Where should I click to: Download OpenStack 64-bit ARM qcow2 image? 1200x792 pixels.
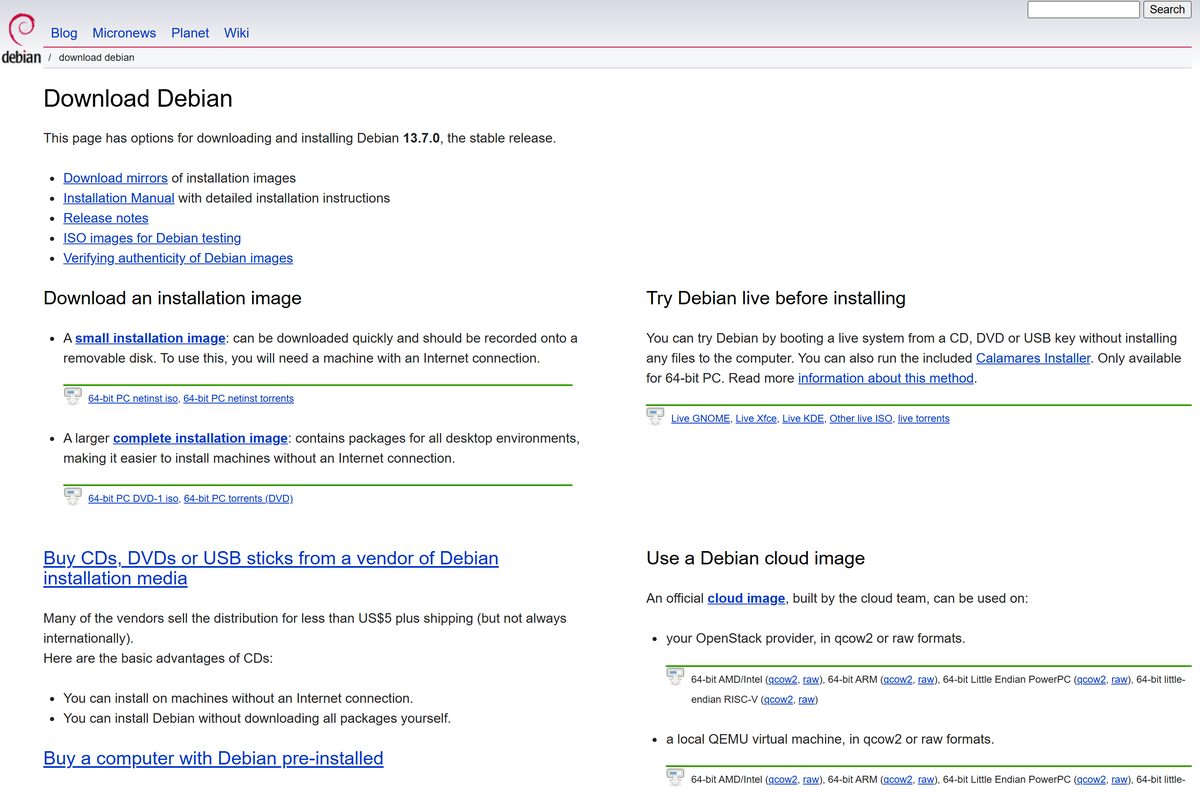tap(898, 679)
